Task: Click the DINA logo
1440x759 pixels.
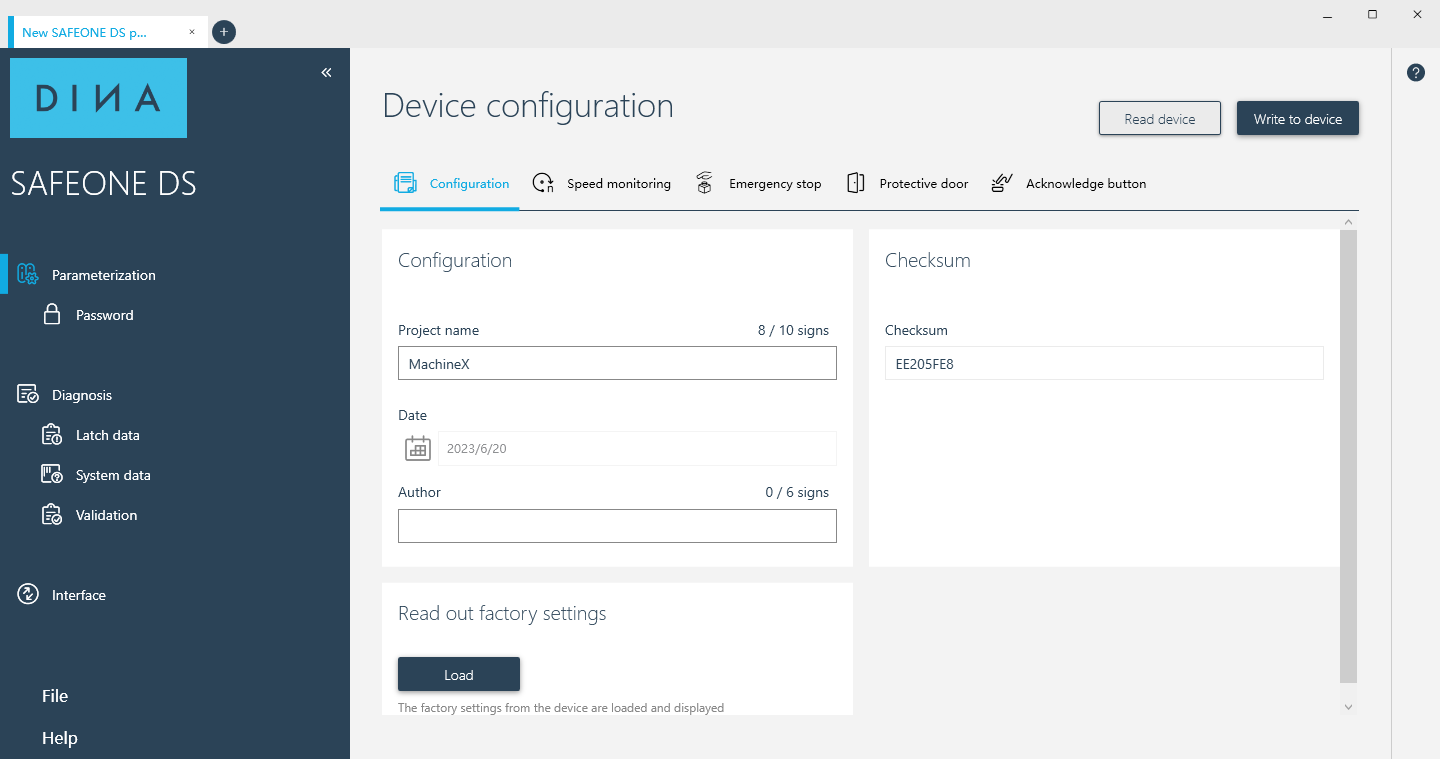Action: 98,98
